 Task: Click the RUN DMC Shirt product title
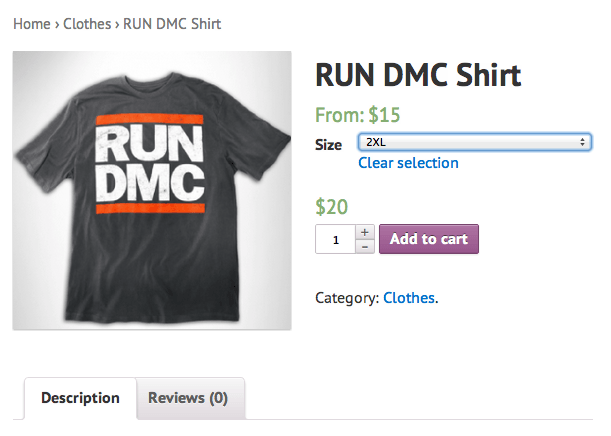(x=418, y=75)
